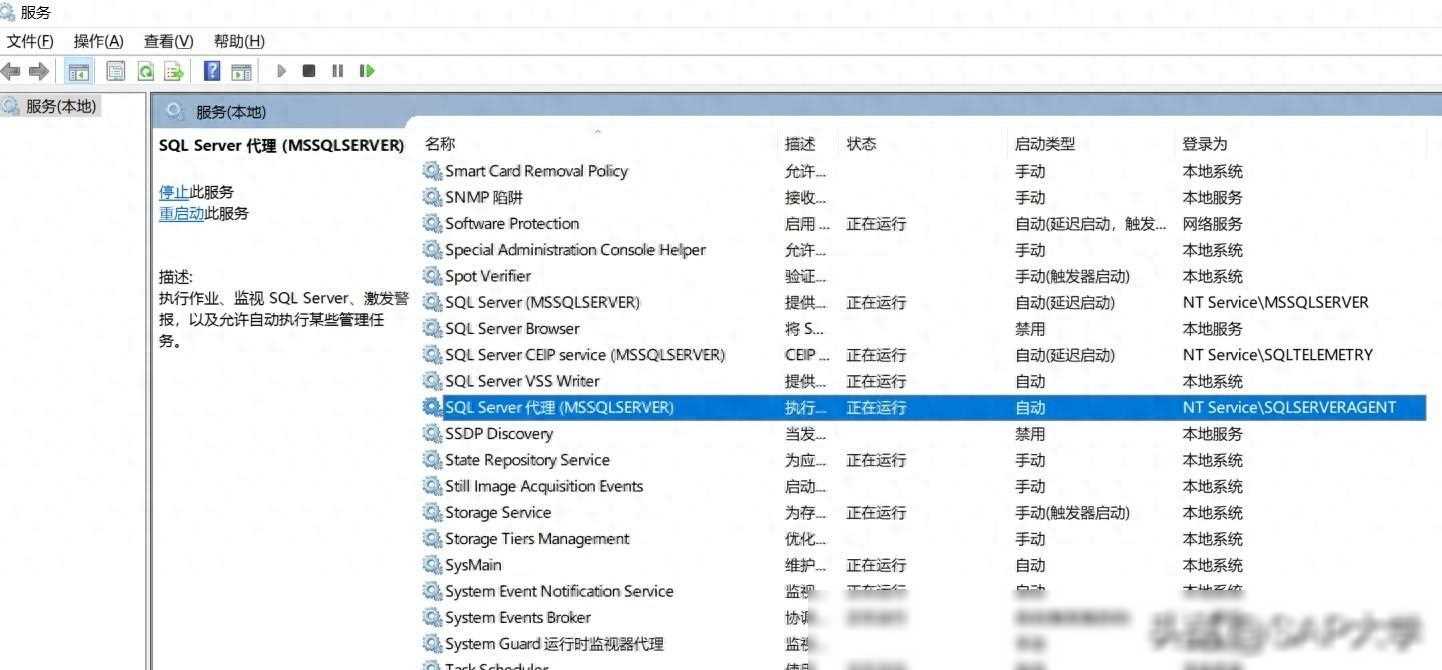The height and width of the screenshot is (670, 1442).
Task: Click 禁用 startup type of SSDP Discovery
Action: click(1030, 434)
